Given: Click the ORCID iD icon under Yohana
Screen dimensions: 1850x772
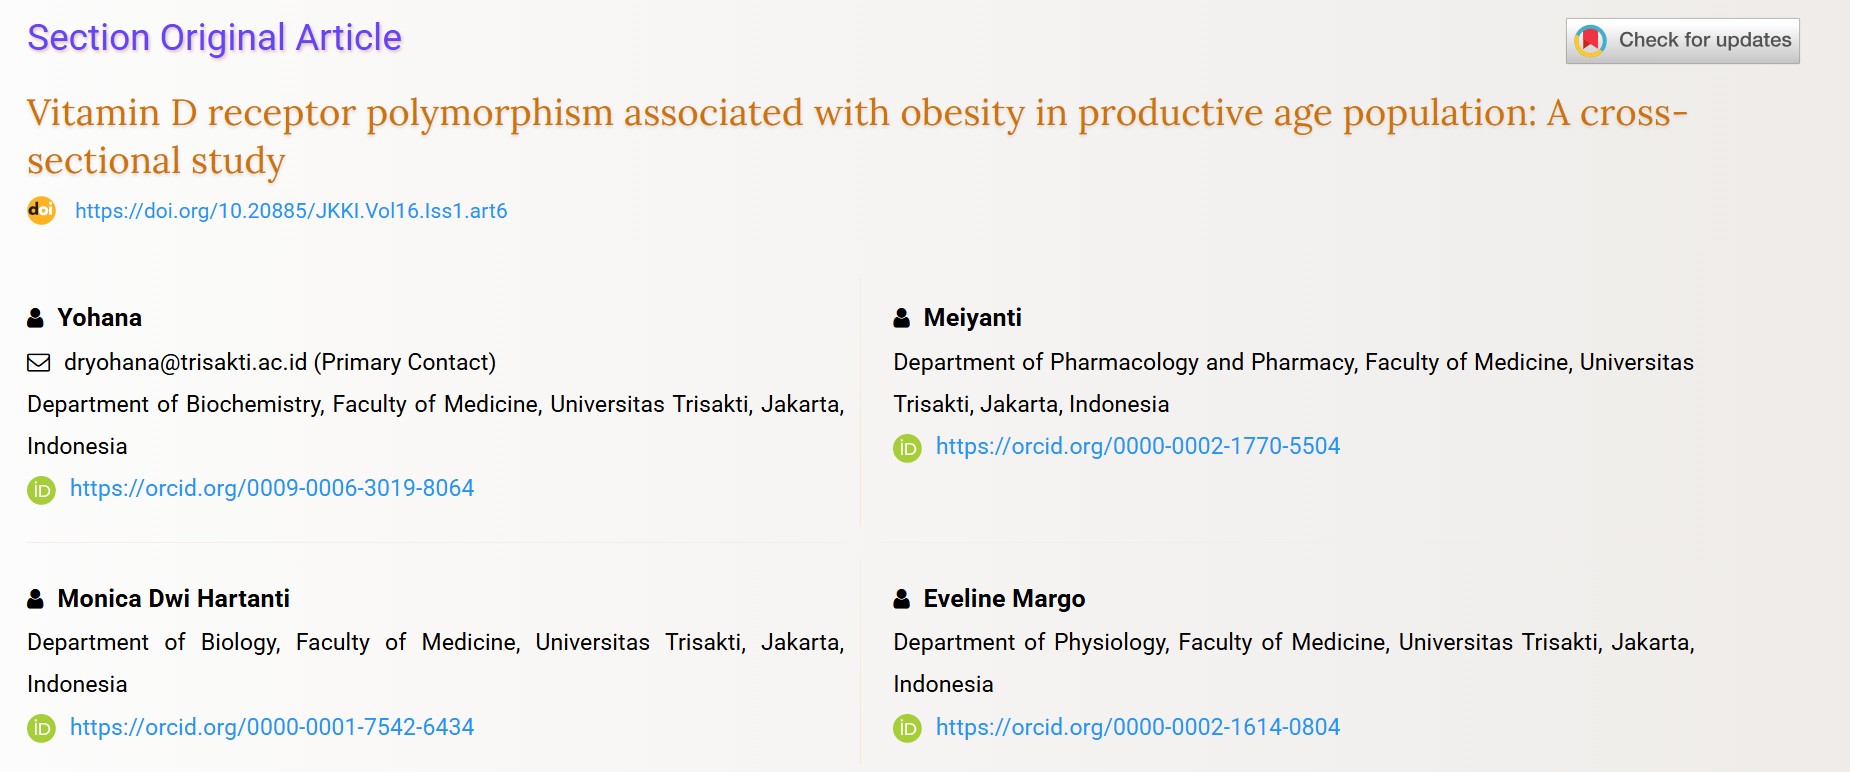Looking at the screenshot, I should (41, 490).
